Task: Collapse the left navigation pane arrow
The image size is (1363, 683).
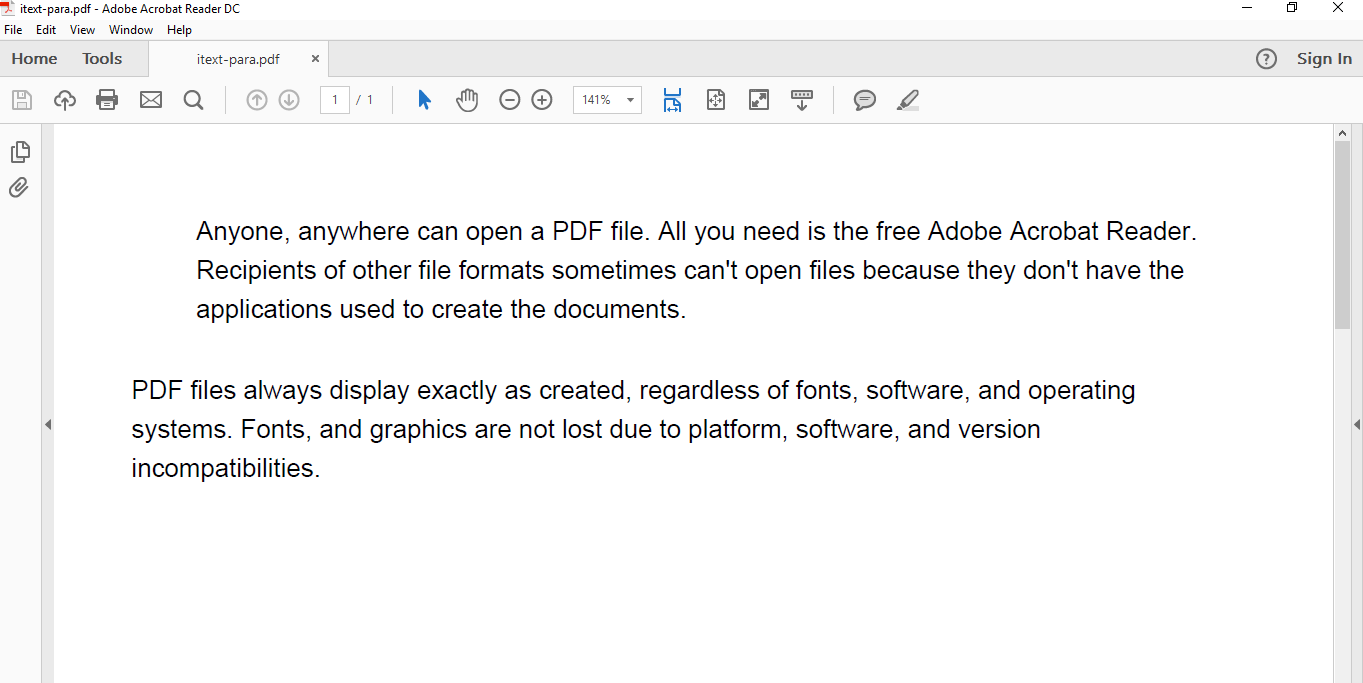Action: coord(49,423)
